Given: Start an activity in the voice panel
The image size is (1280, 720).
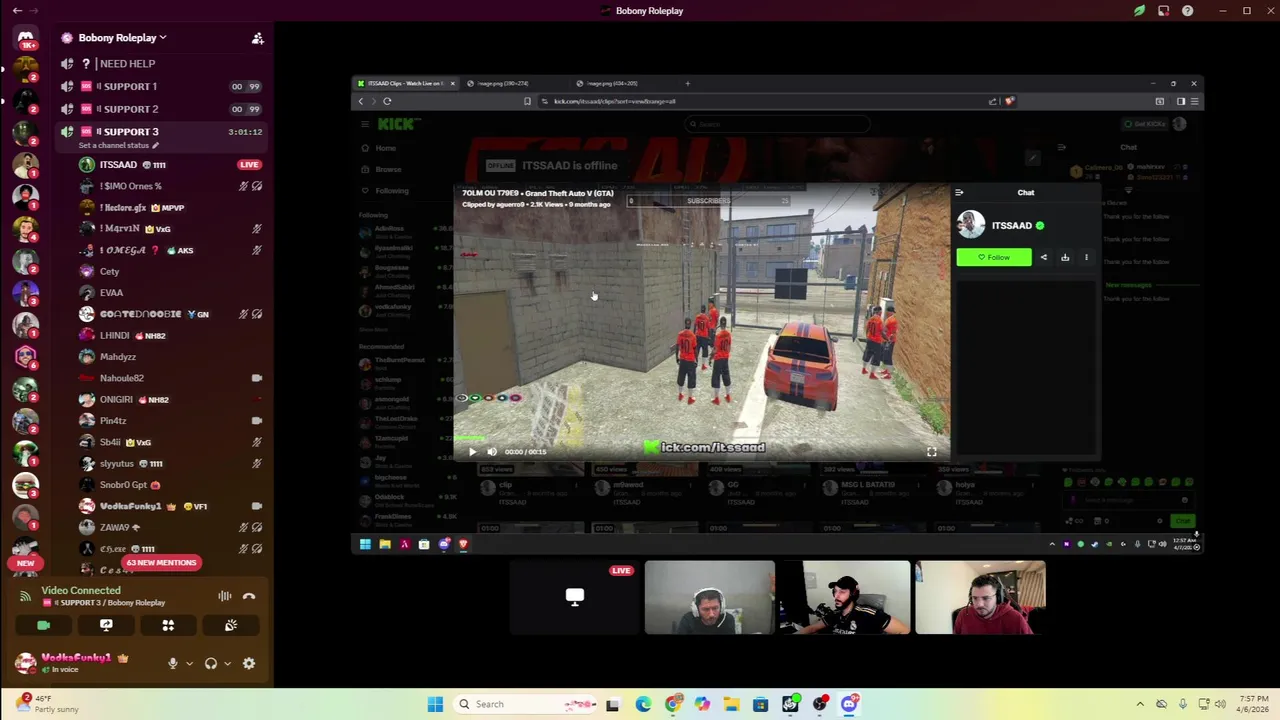Looking at the screenshot, I should (x=168, y=625).
